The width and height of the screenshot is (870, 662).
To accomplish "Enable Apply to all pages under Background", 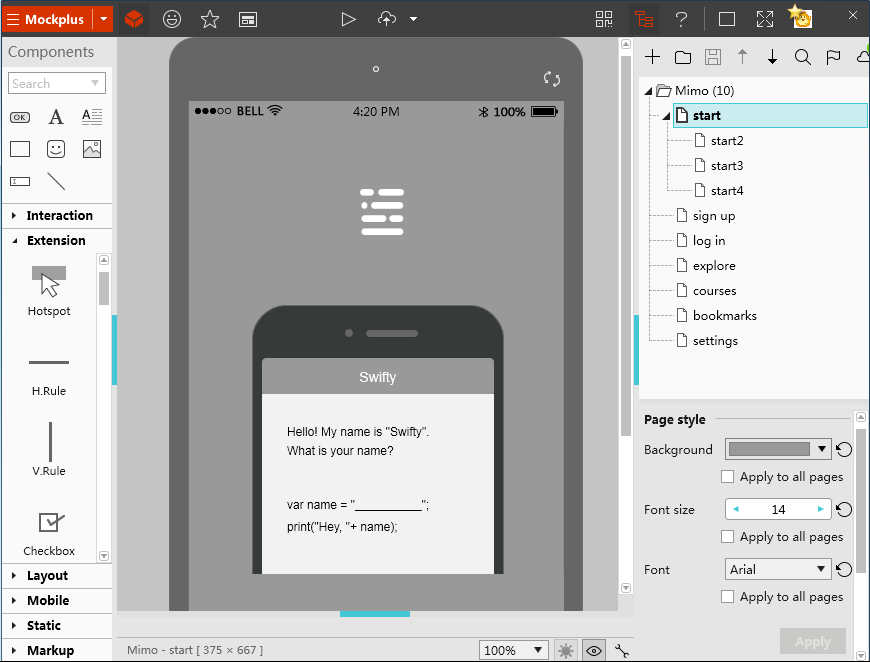I will 727,477.
